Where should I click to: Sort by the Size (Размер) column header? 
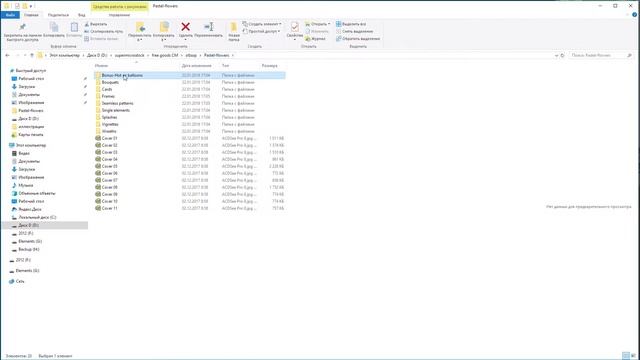269,66
